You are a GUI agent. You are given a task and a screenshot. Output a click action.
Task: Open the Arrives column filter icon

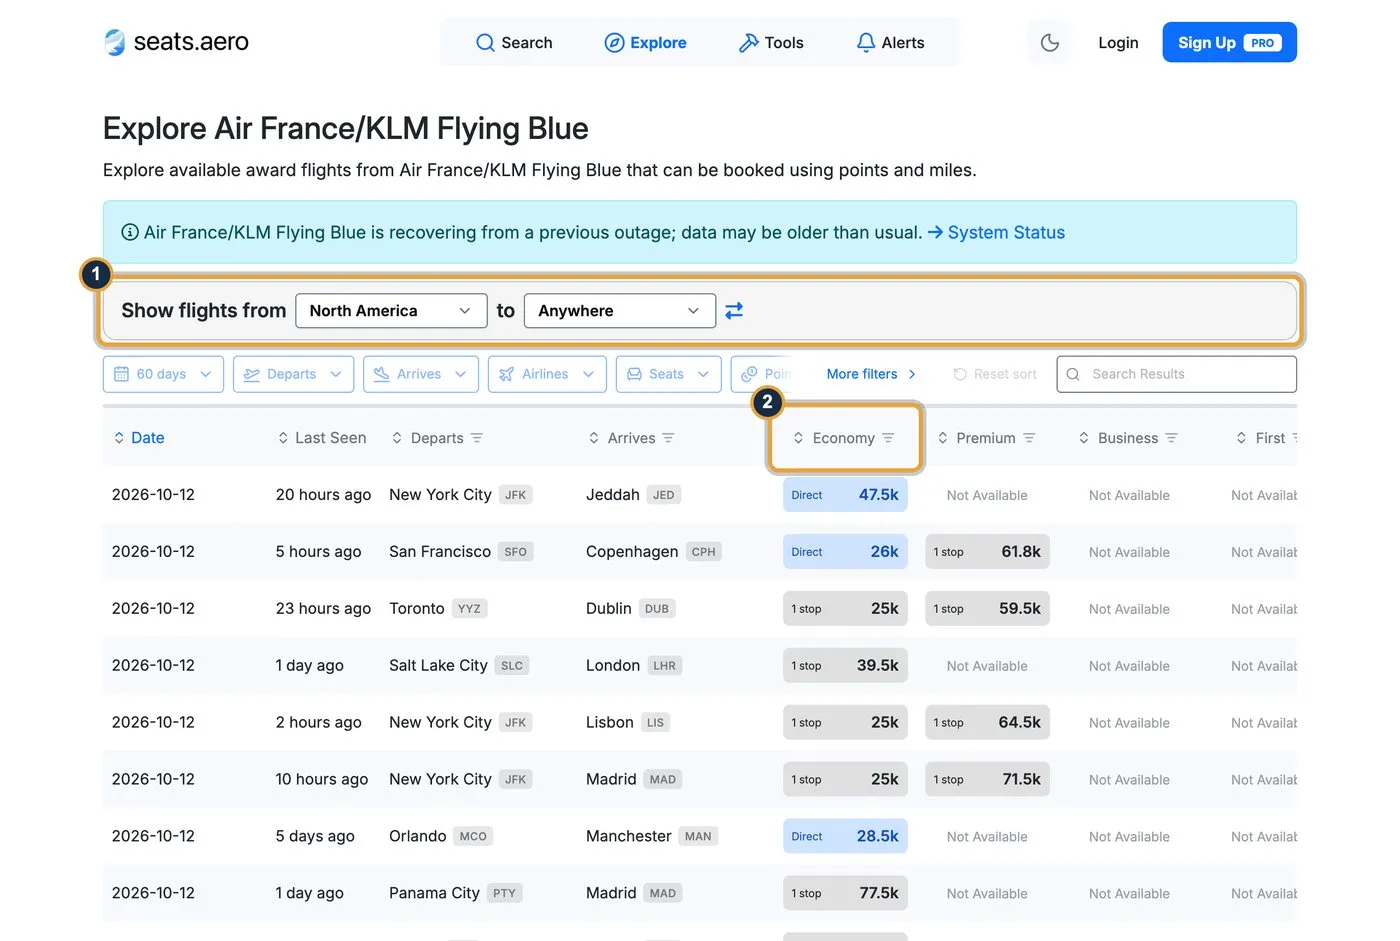tap(668, 438)
